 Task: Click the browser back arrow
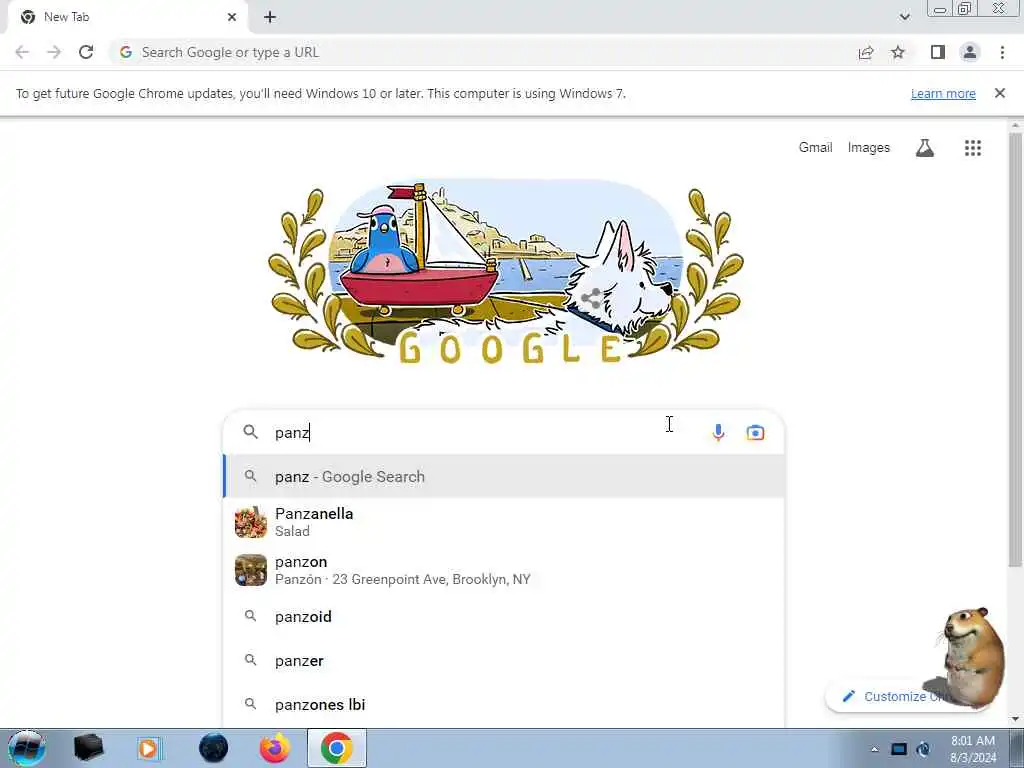22,52
